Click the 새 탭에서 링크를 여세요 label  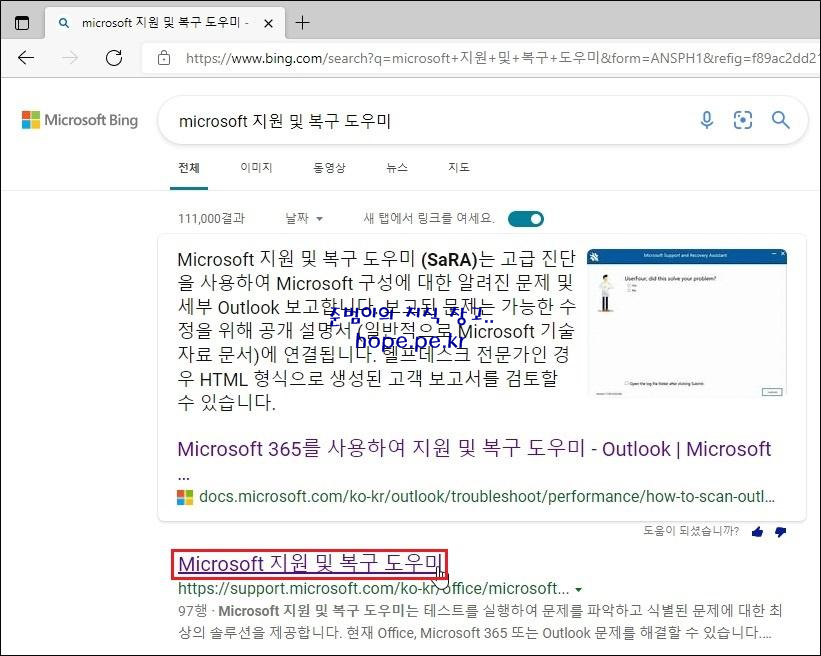coord(429,218)
